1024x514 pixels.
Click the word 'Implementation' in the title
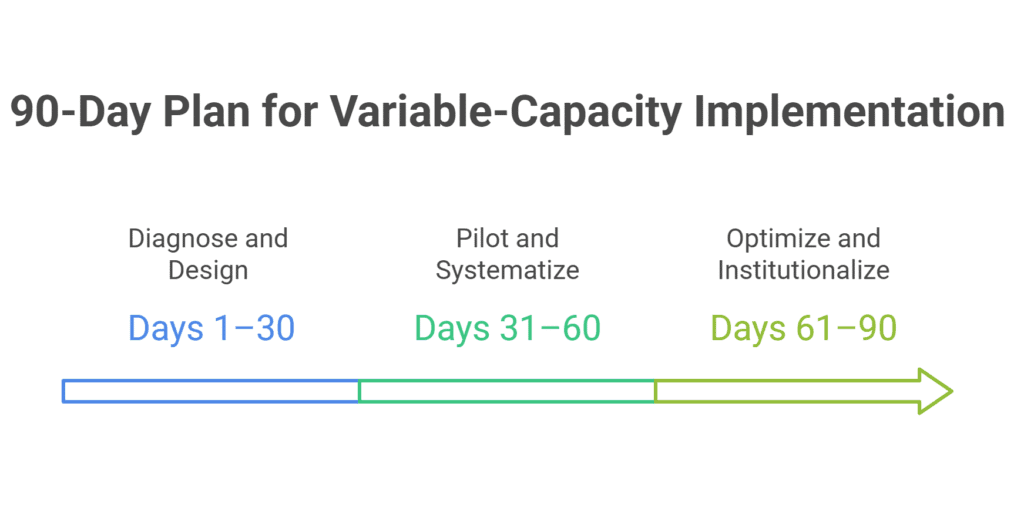click(849, 112)
